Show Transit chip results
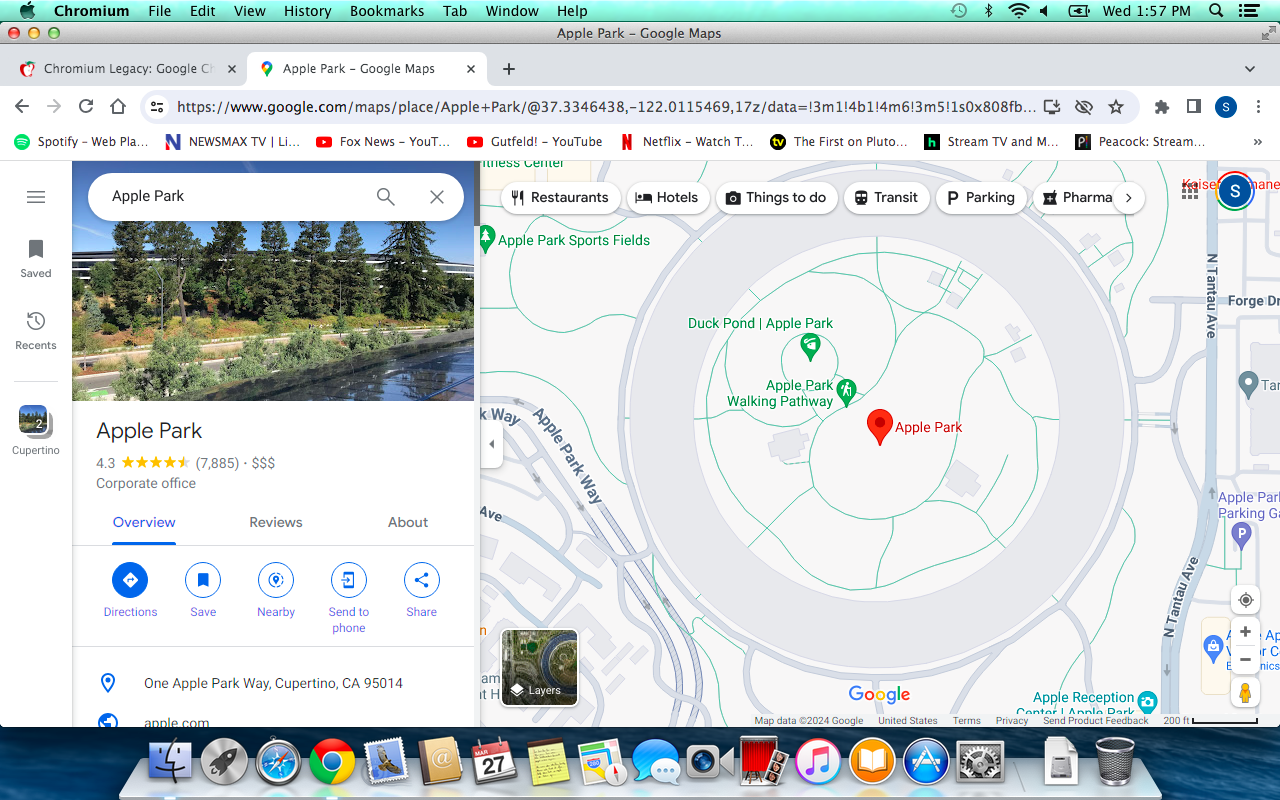Screen dimensions: 1280x800 [x=885, y=197]
